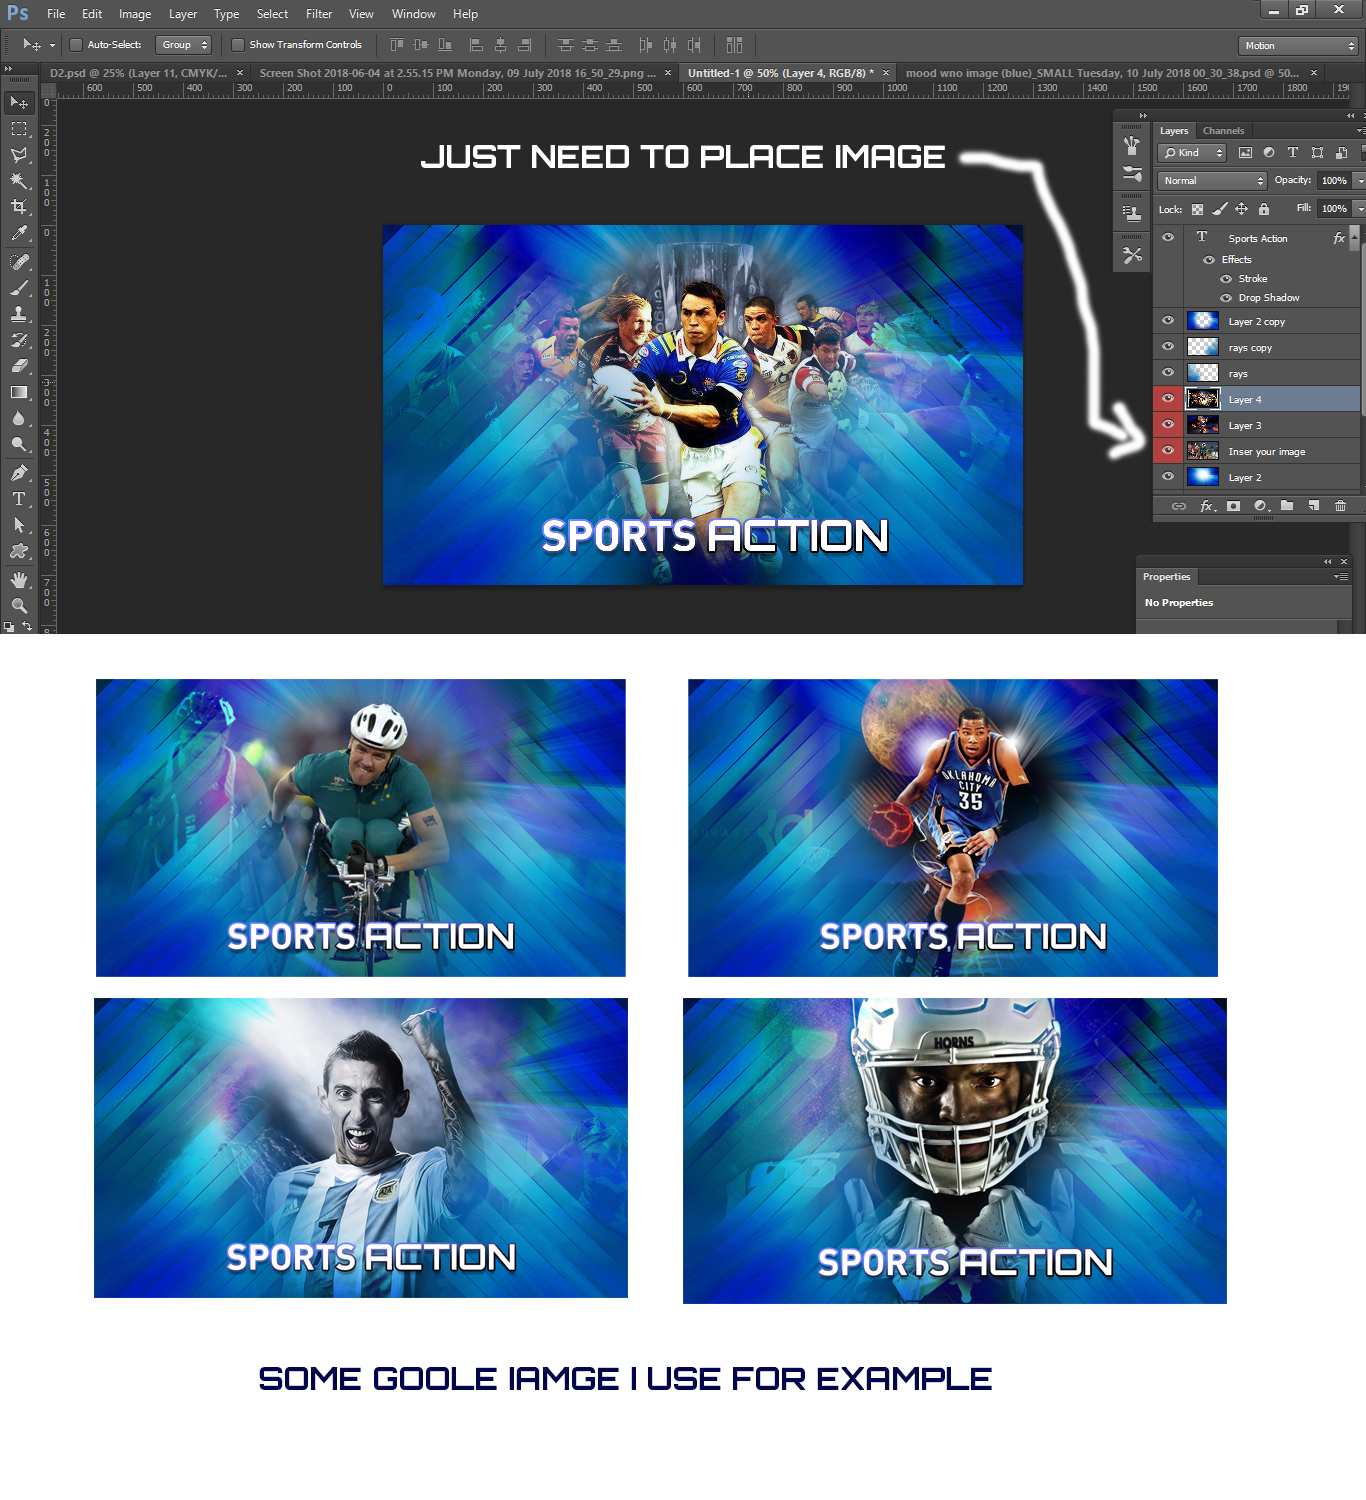
Task: Click the Layer 2 layer thumbnail
Action: pos(1202,477)
